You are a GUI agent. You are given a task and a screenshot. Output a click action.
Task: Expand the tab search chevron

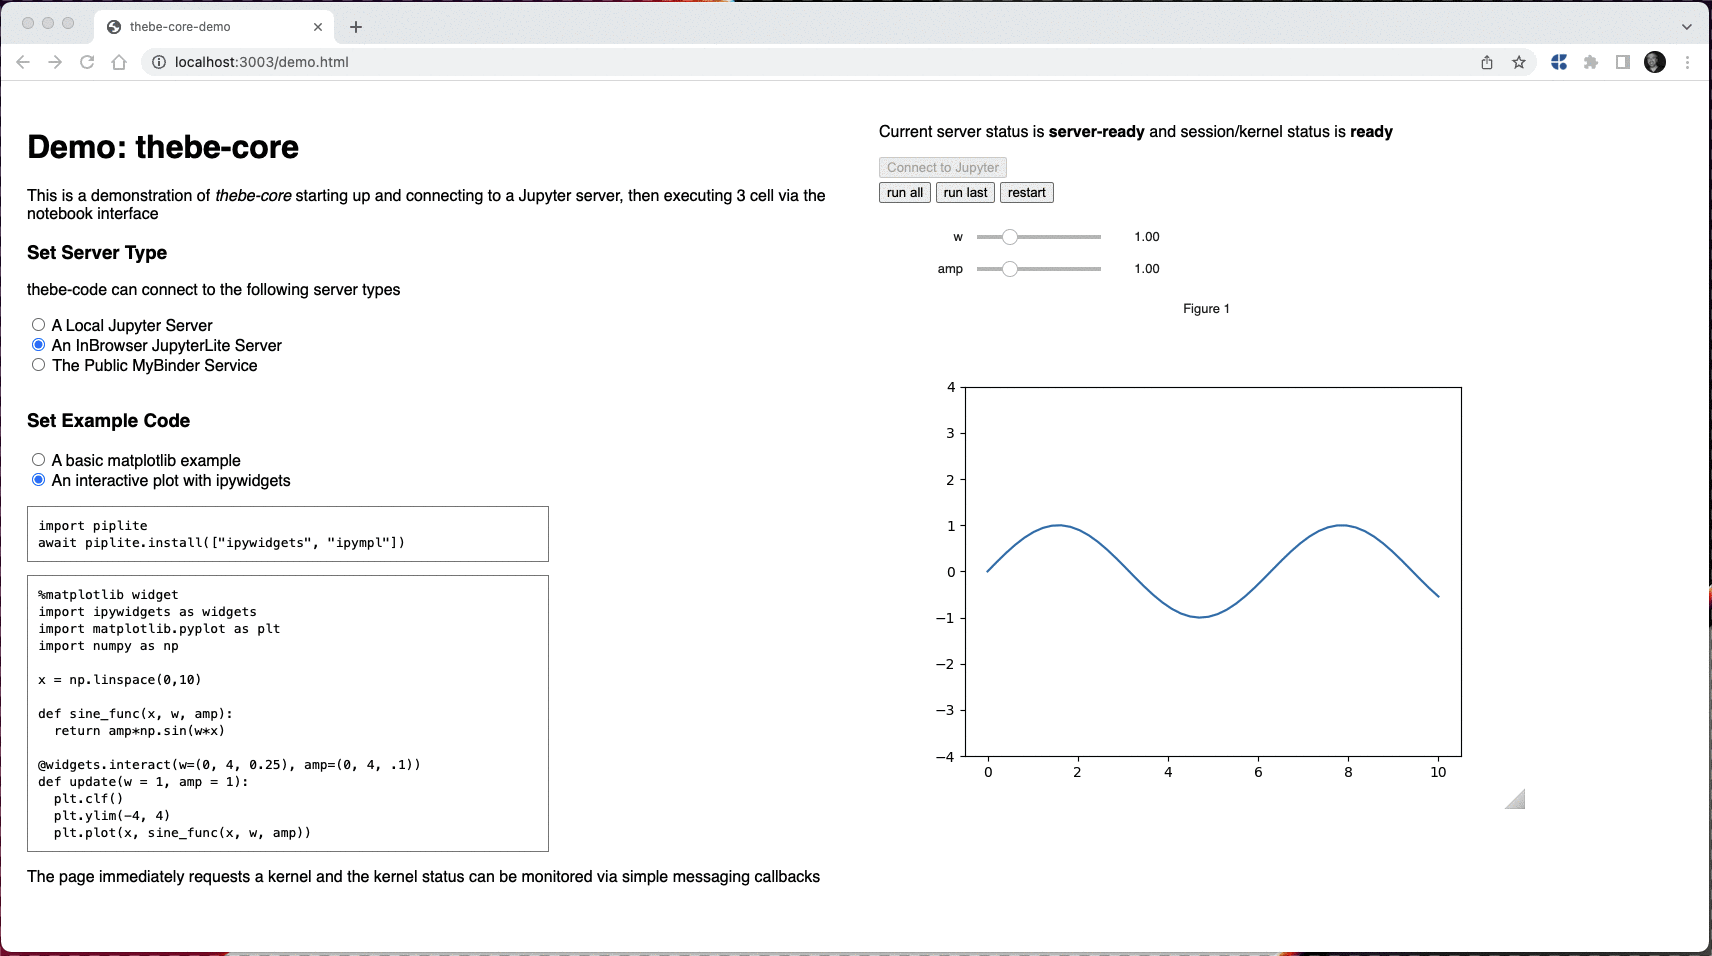[1687, 27]
